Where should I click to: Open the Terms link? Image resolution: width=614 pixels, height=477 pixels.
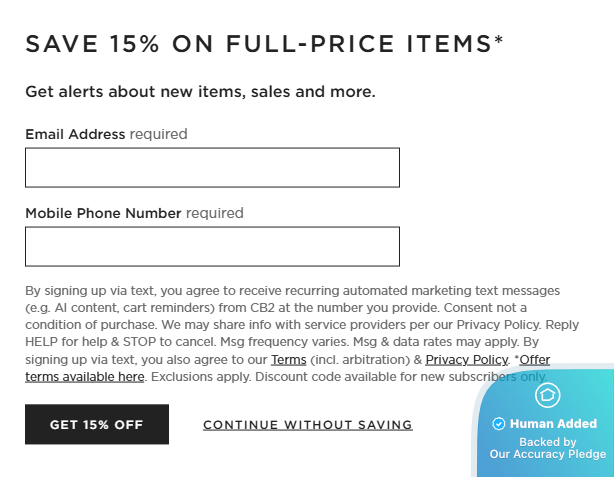tap(288, 360)
